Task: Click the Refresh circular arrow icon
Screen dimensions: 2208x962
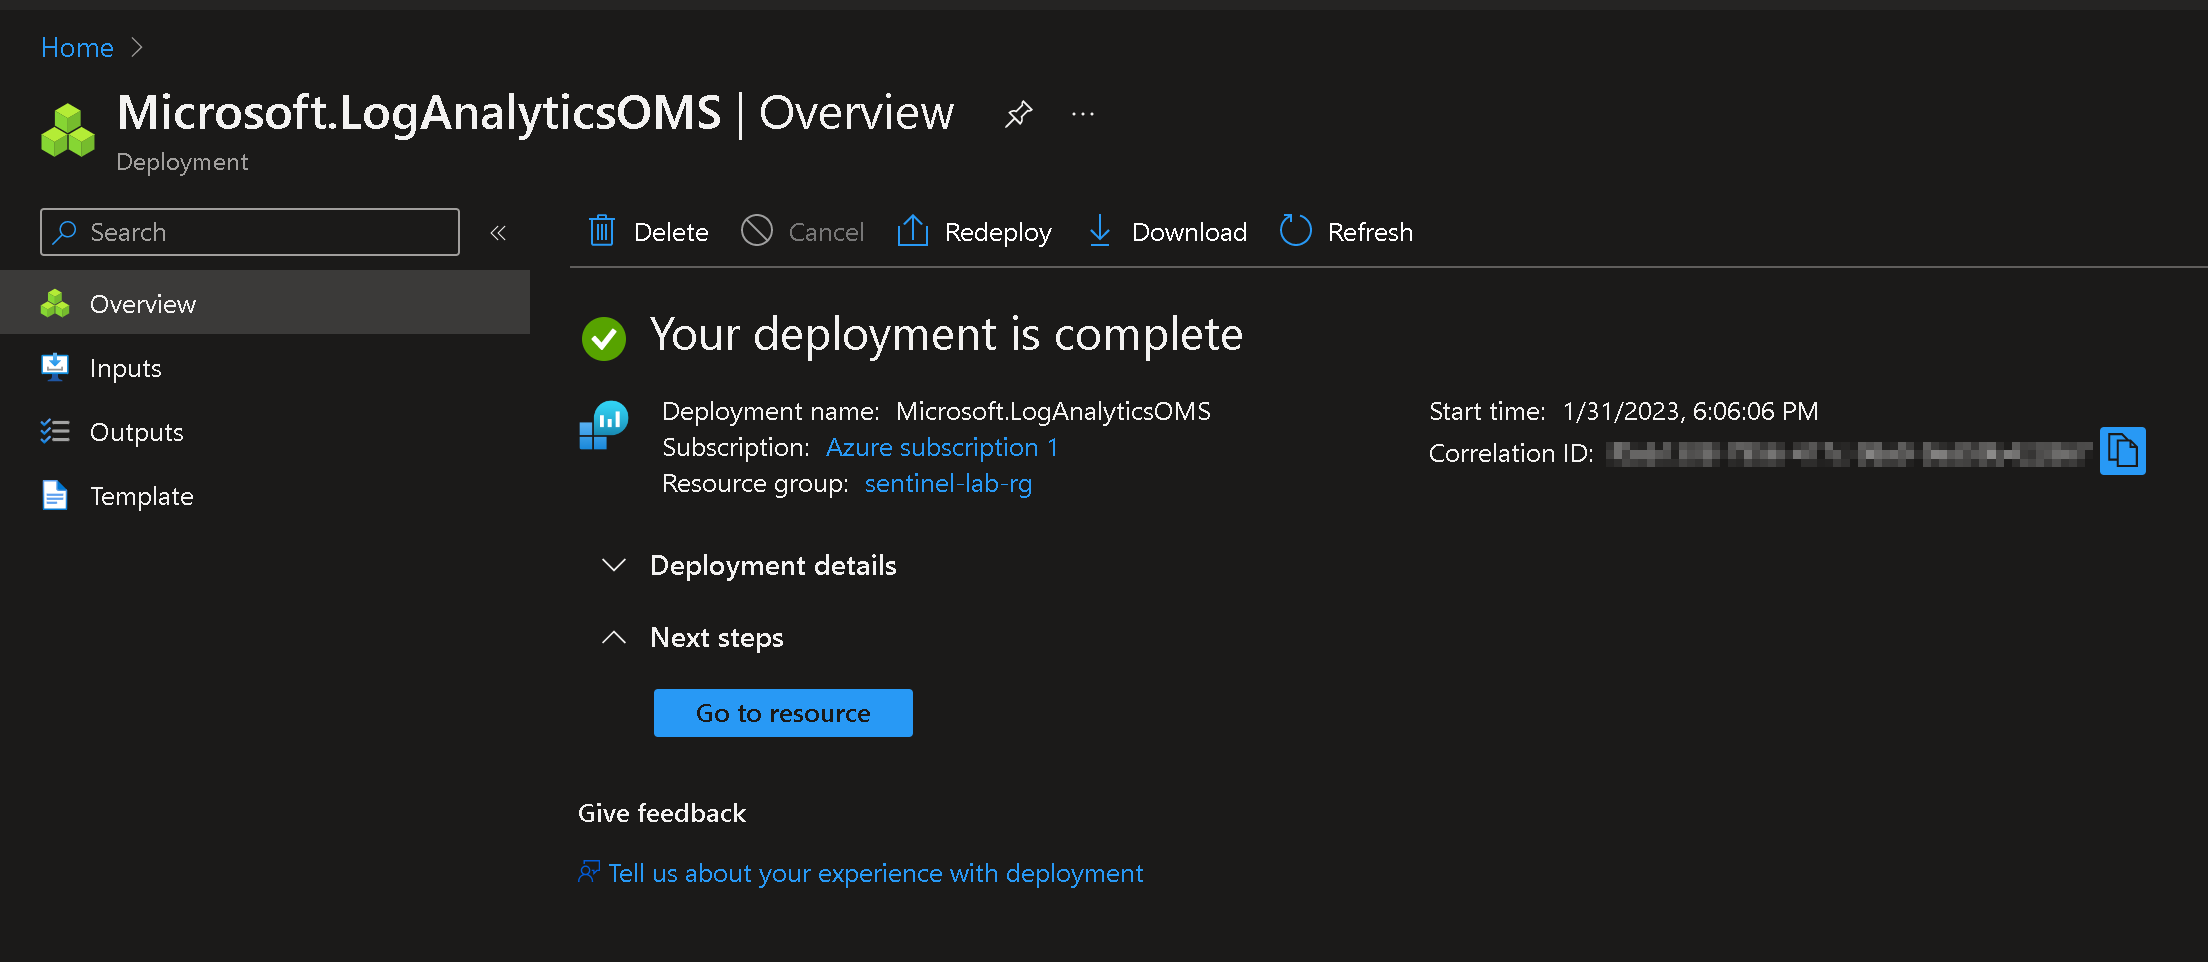Action: click(1295, 232)
